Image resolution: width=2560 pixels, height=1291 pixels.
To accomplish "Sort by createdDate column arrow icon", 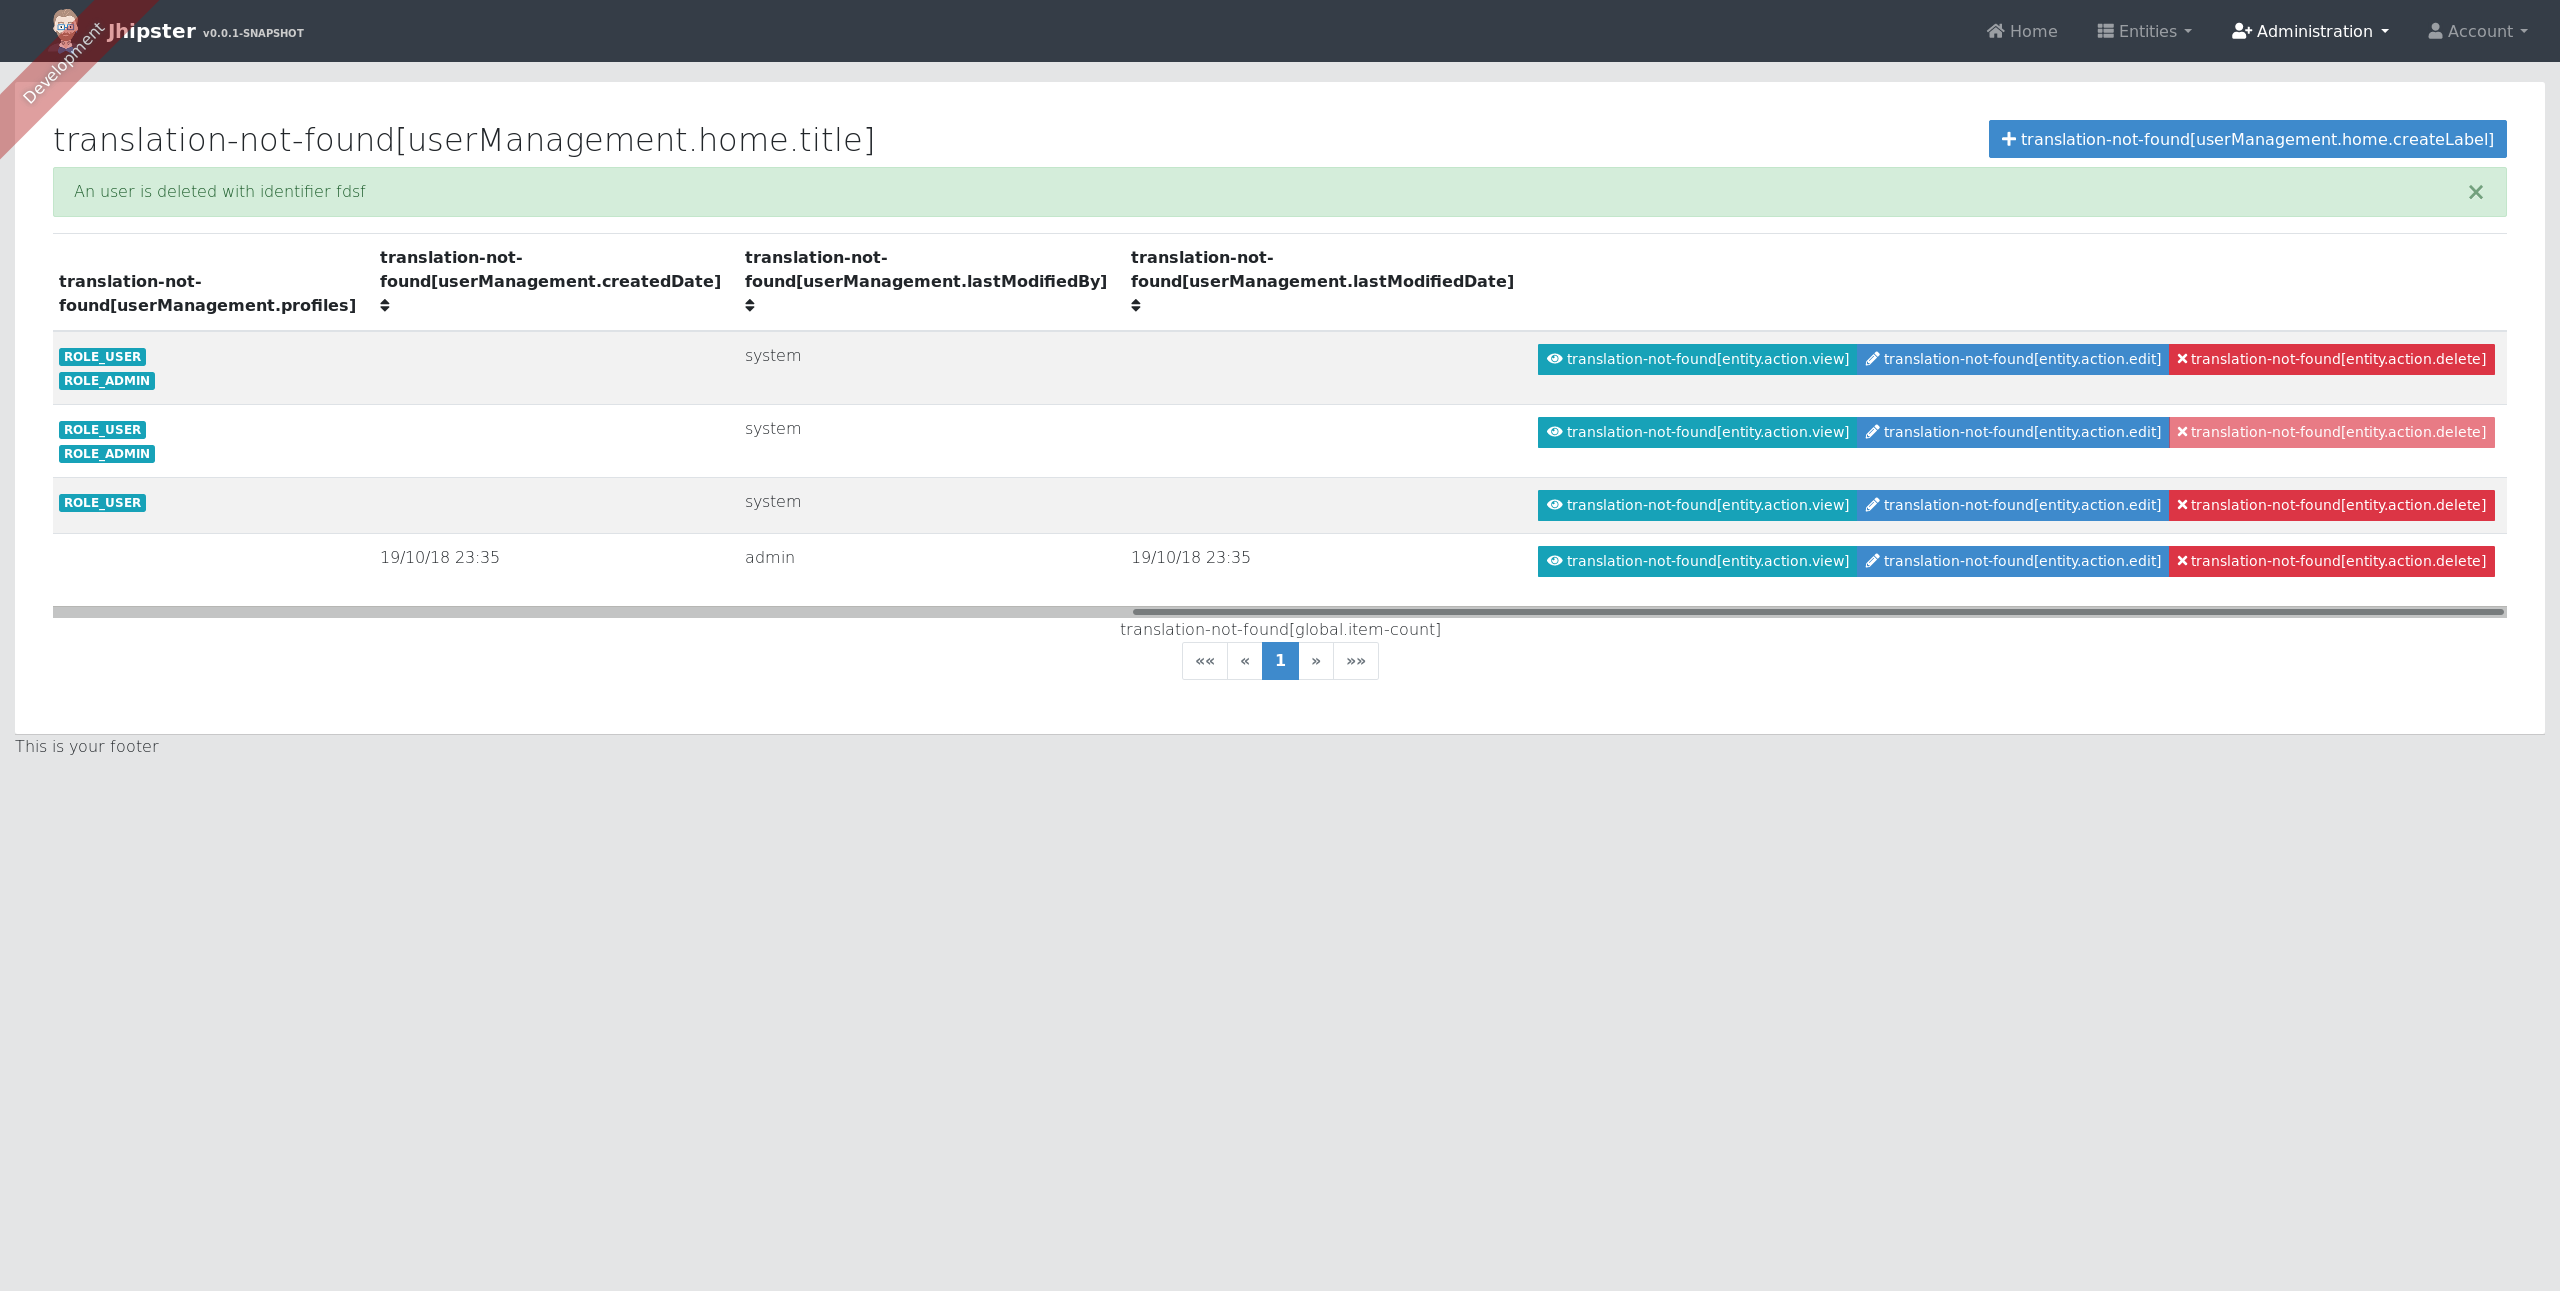I will [x=385, y=306].
